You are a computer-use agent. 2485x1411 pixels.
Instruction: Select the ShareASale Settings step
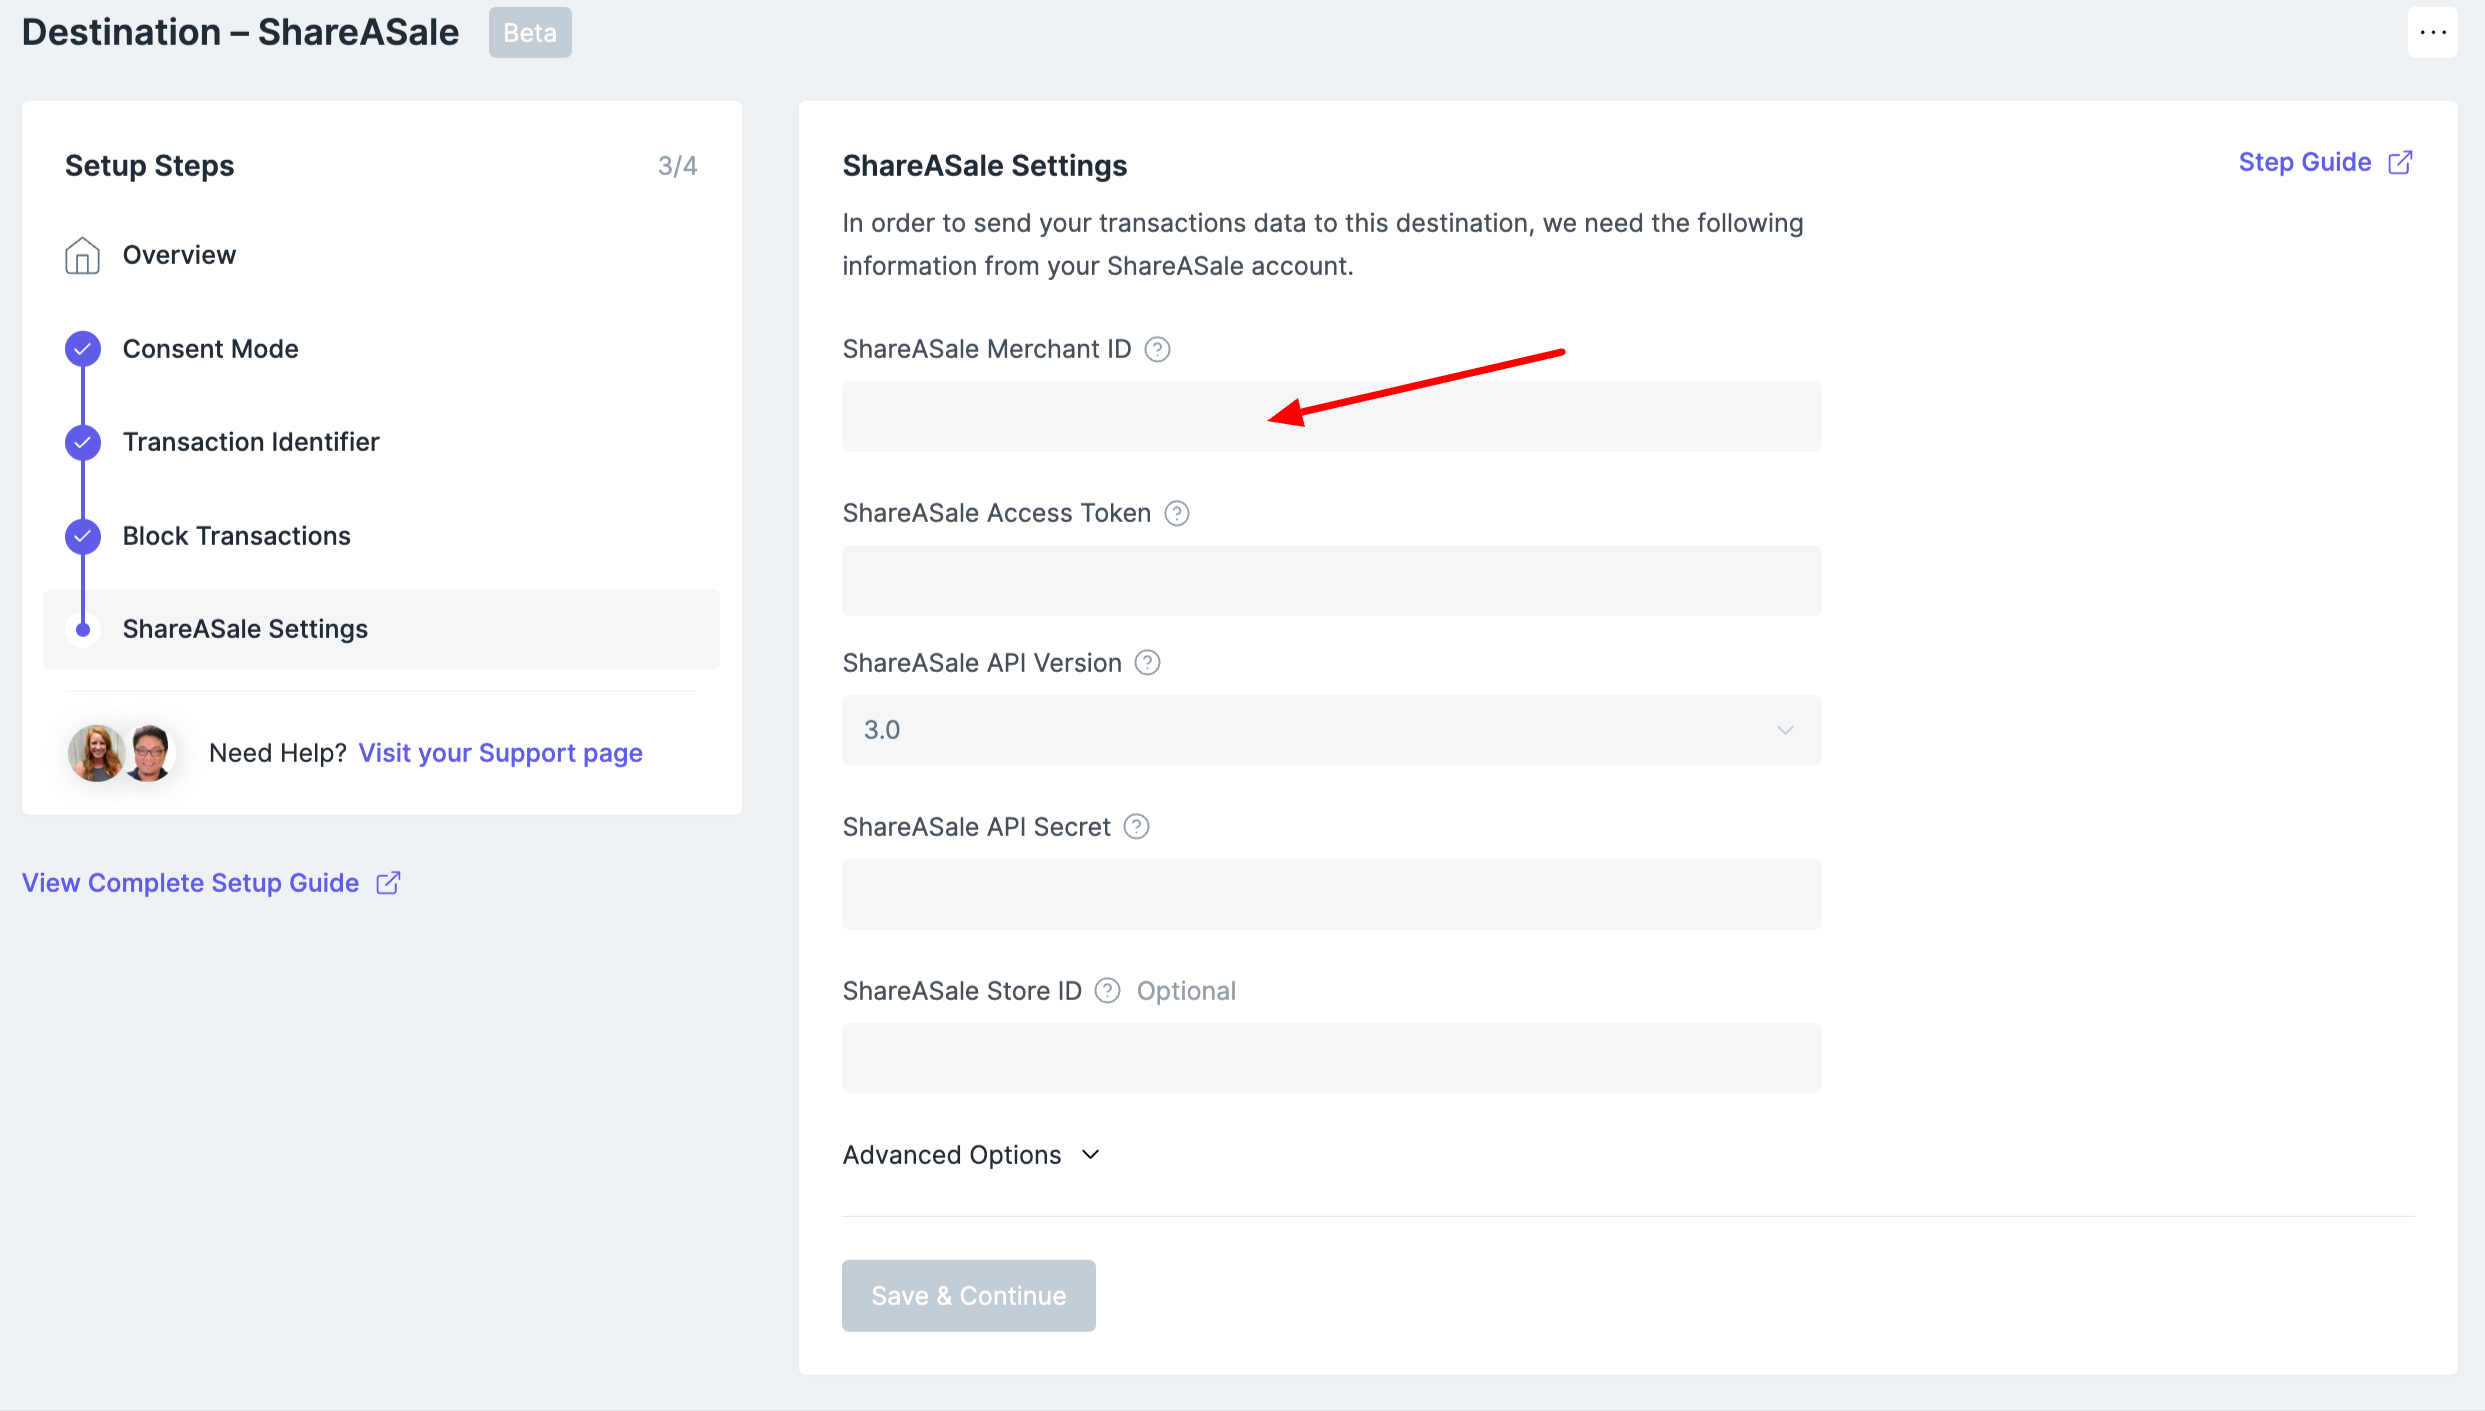[x=245, y=629]
